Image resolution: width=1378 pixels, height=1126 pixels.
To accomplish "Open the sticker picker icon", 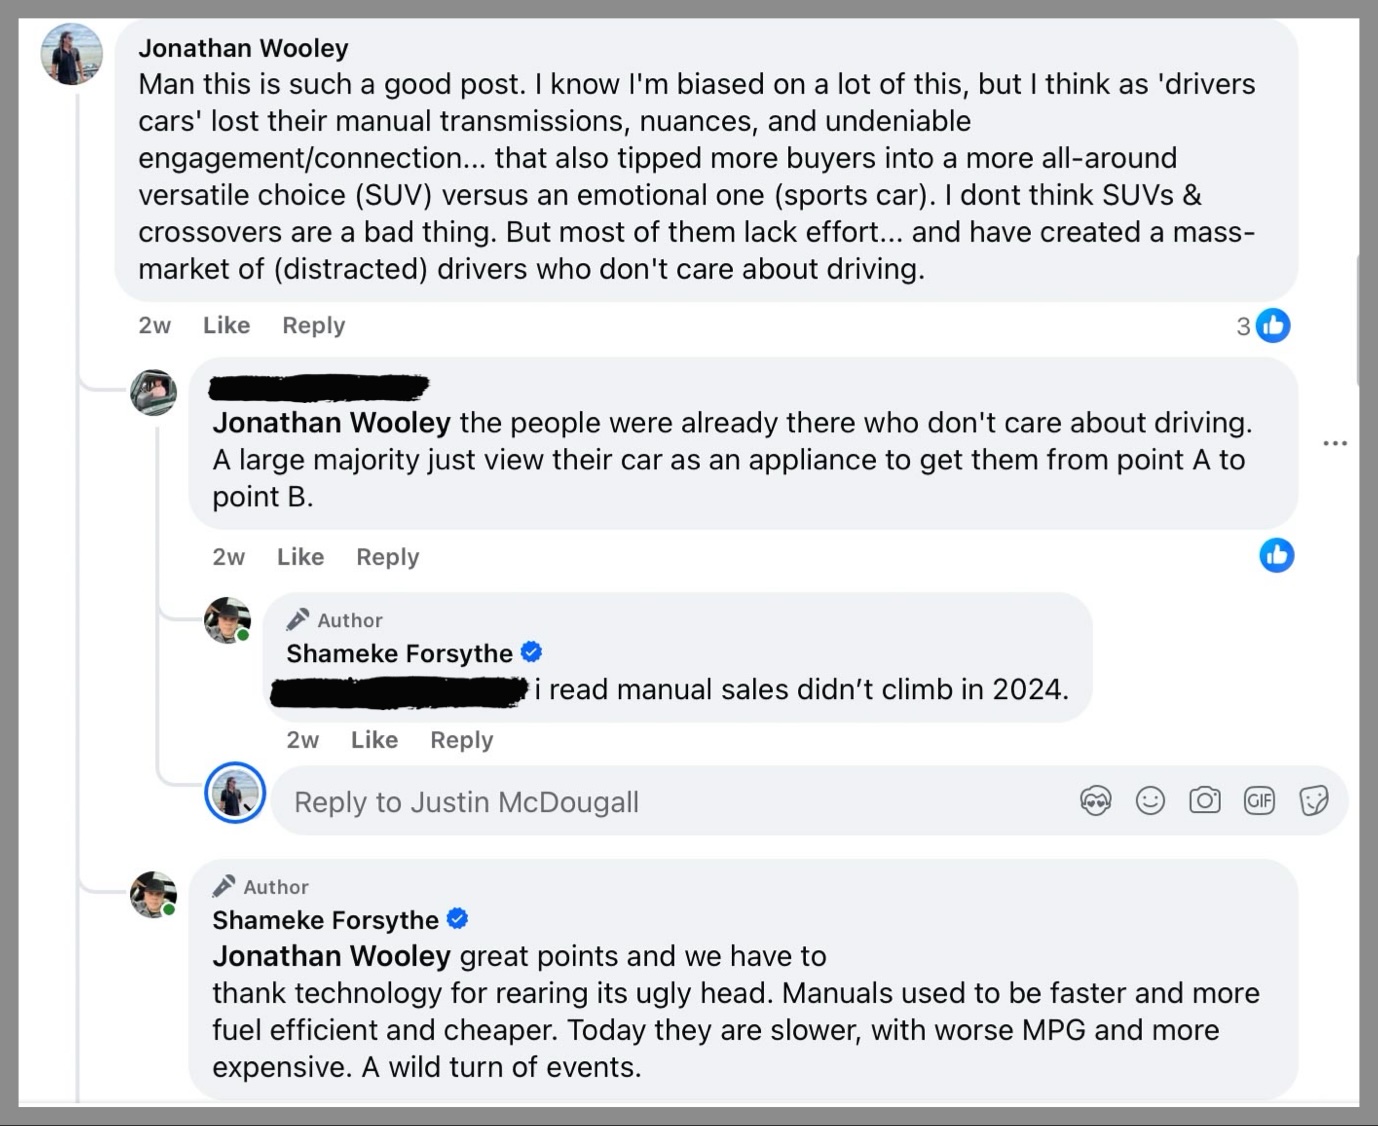I will tap(1313, 801).
